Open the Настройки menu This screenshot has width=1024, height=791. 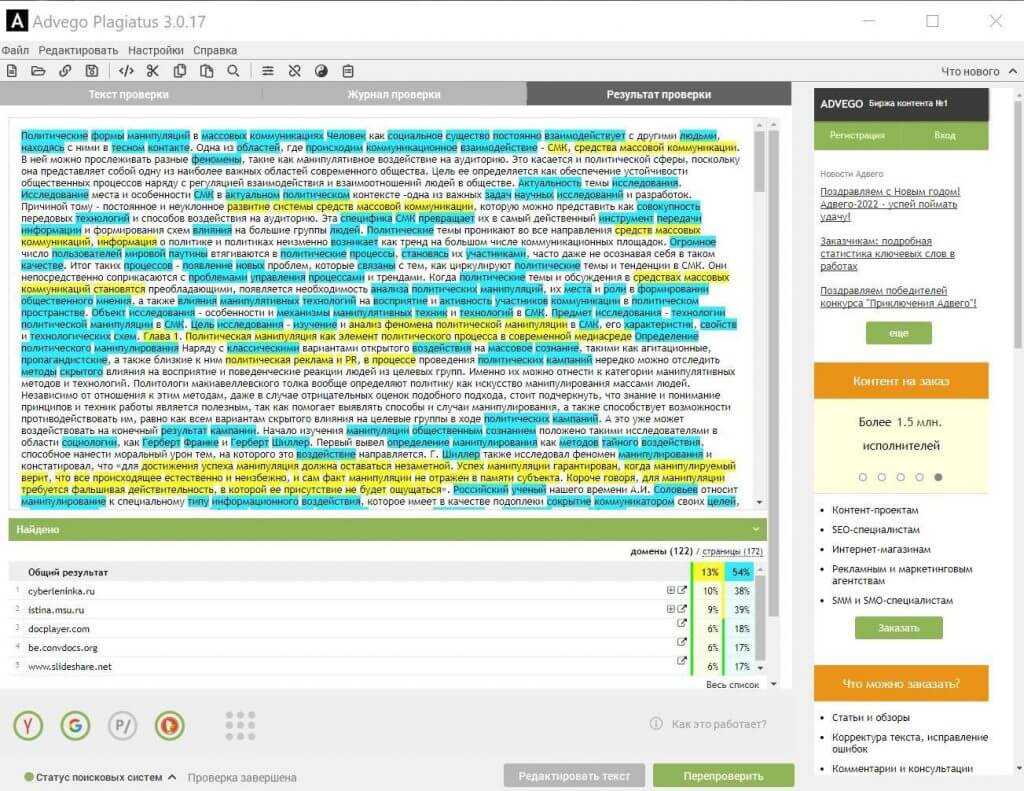pos(155,50)
